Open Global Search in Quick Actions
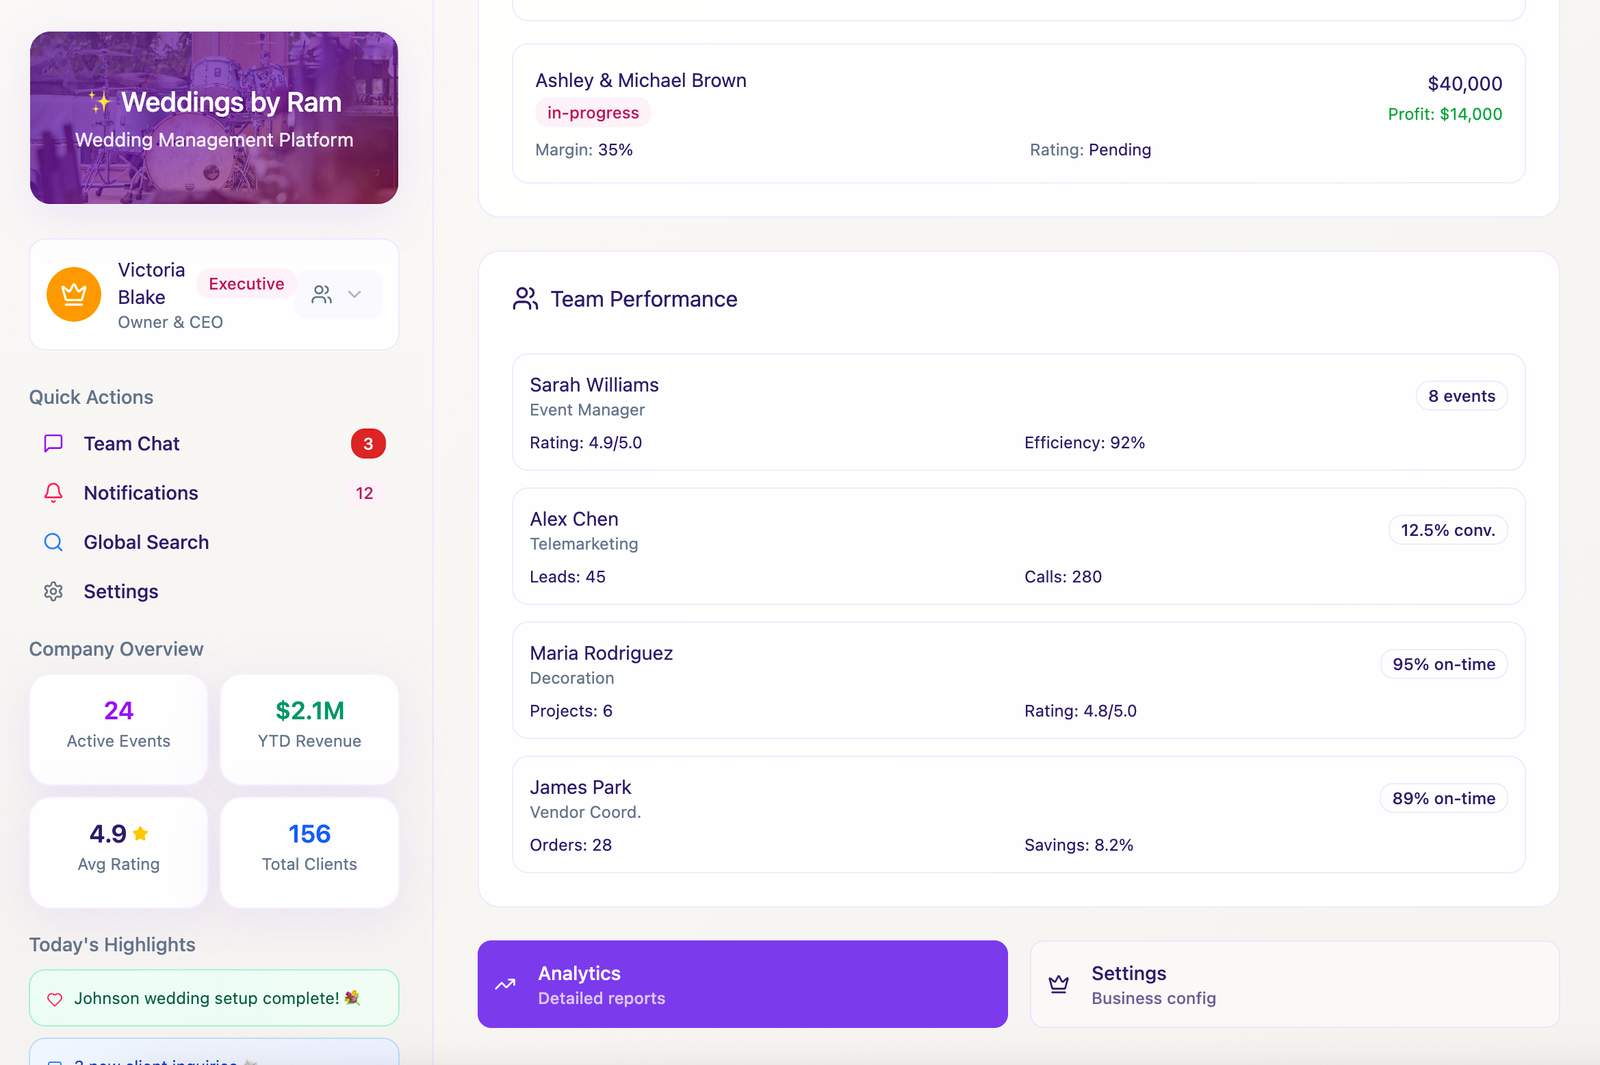Screen dimensions: 1600x1065 pos(146,542)
